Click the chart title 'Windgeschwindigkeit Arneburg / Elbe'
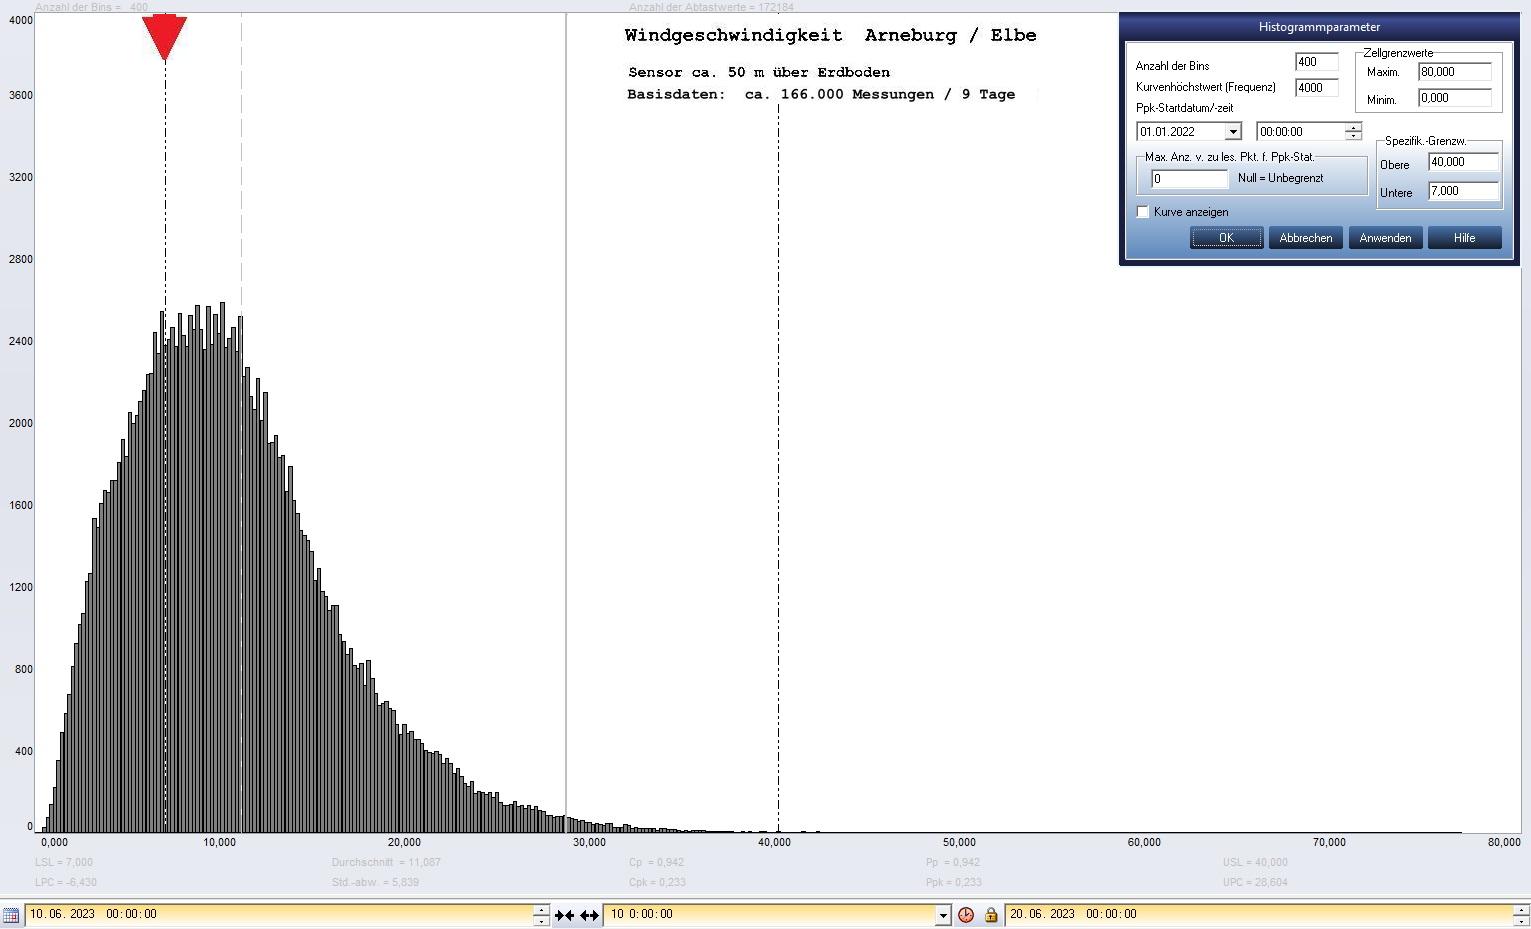The width and height of the screenshot is (1531, 929). tap(830, 35)
